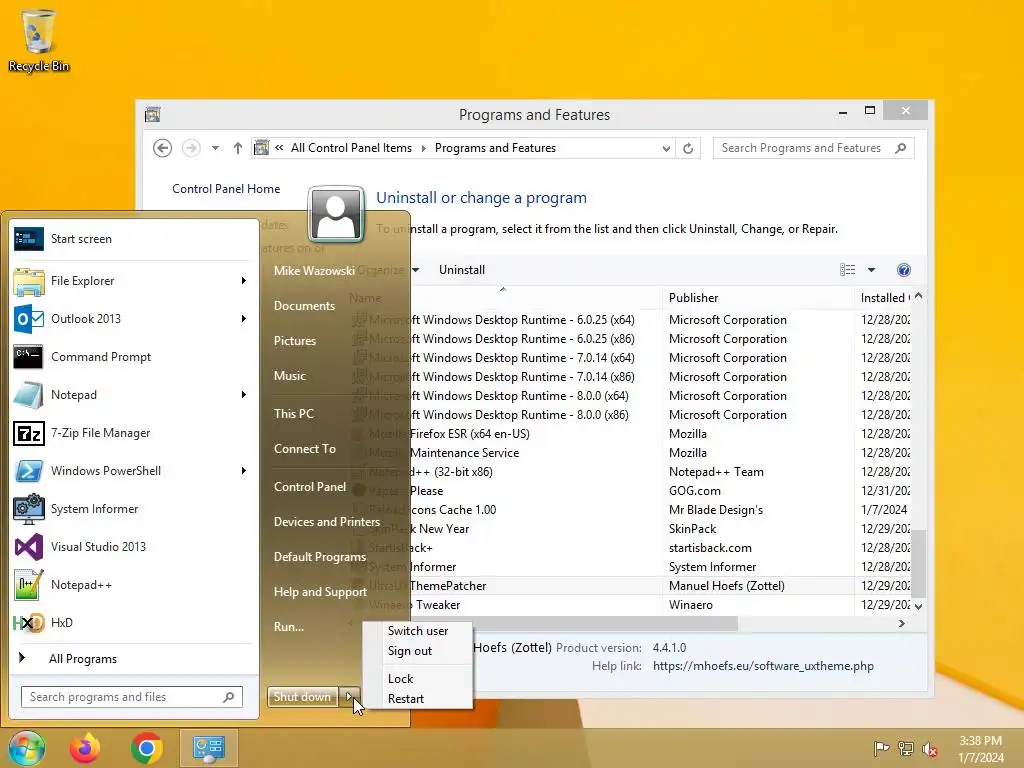The height and width of the screenshot is (768, 1024).
Task: Open the address bar history dropdown
Action: point(665,148)
